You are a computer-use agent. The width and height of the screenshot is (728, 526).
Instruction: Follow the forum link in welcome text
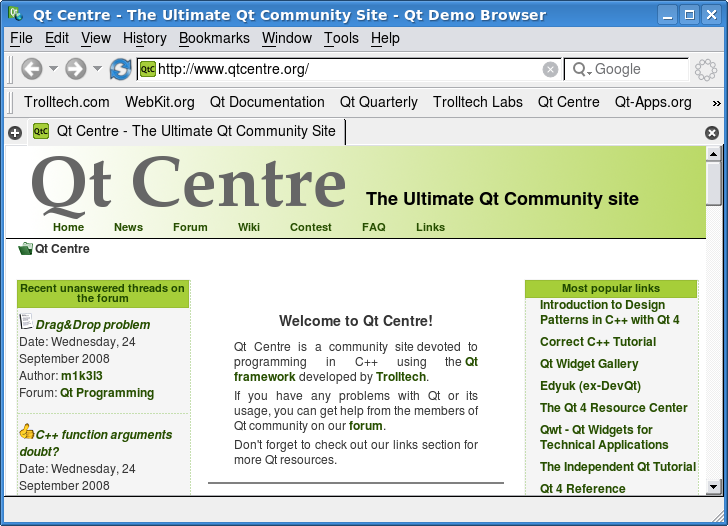(365, 426)
